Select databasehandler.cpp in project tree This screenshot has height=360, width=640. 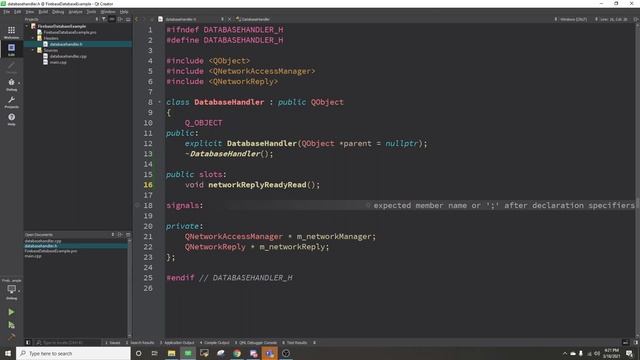(68, 56)
